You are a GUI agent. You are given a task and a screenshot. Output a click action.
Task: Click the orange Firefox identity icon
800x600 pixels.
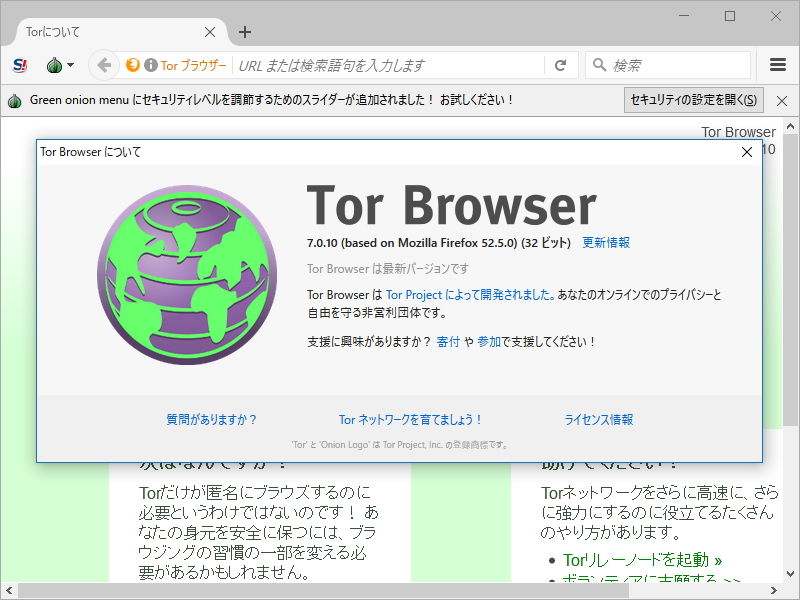(133, 65)
